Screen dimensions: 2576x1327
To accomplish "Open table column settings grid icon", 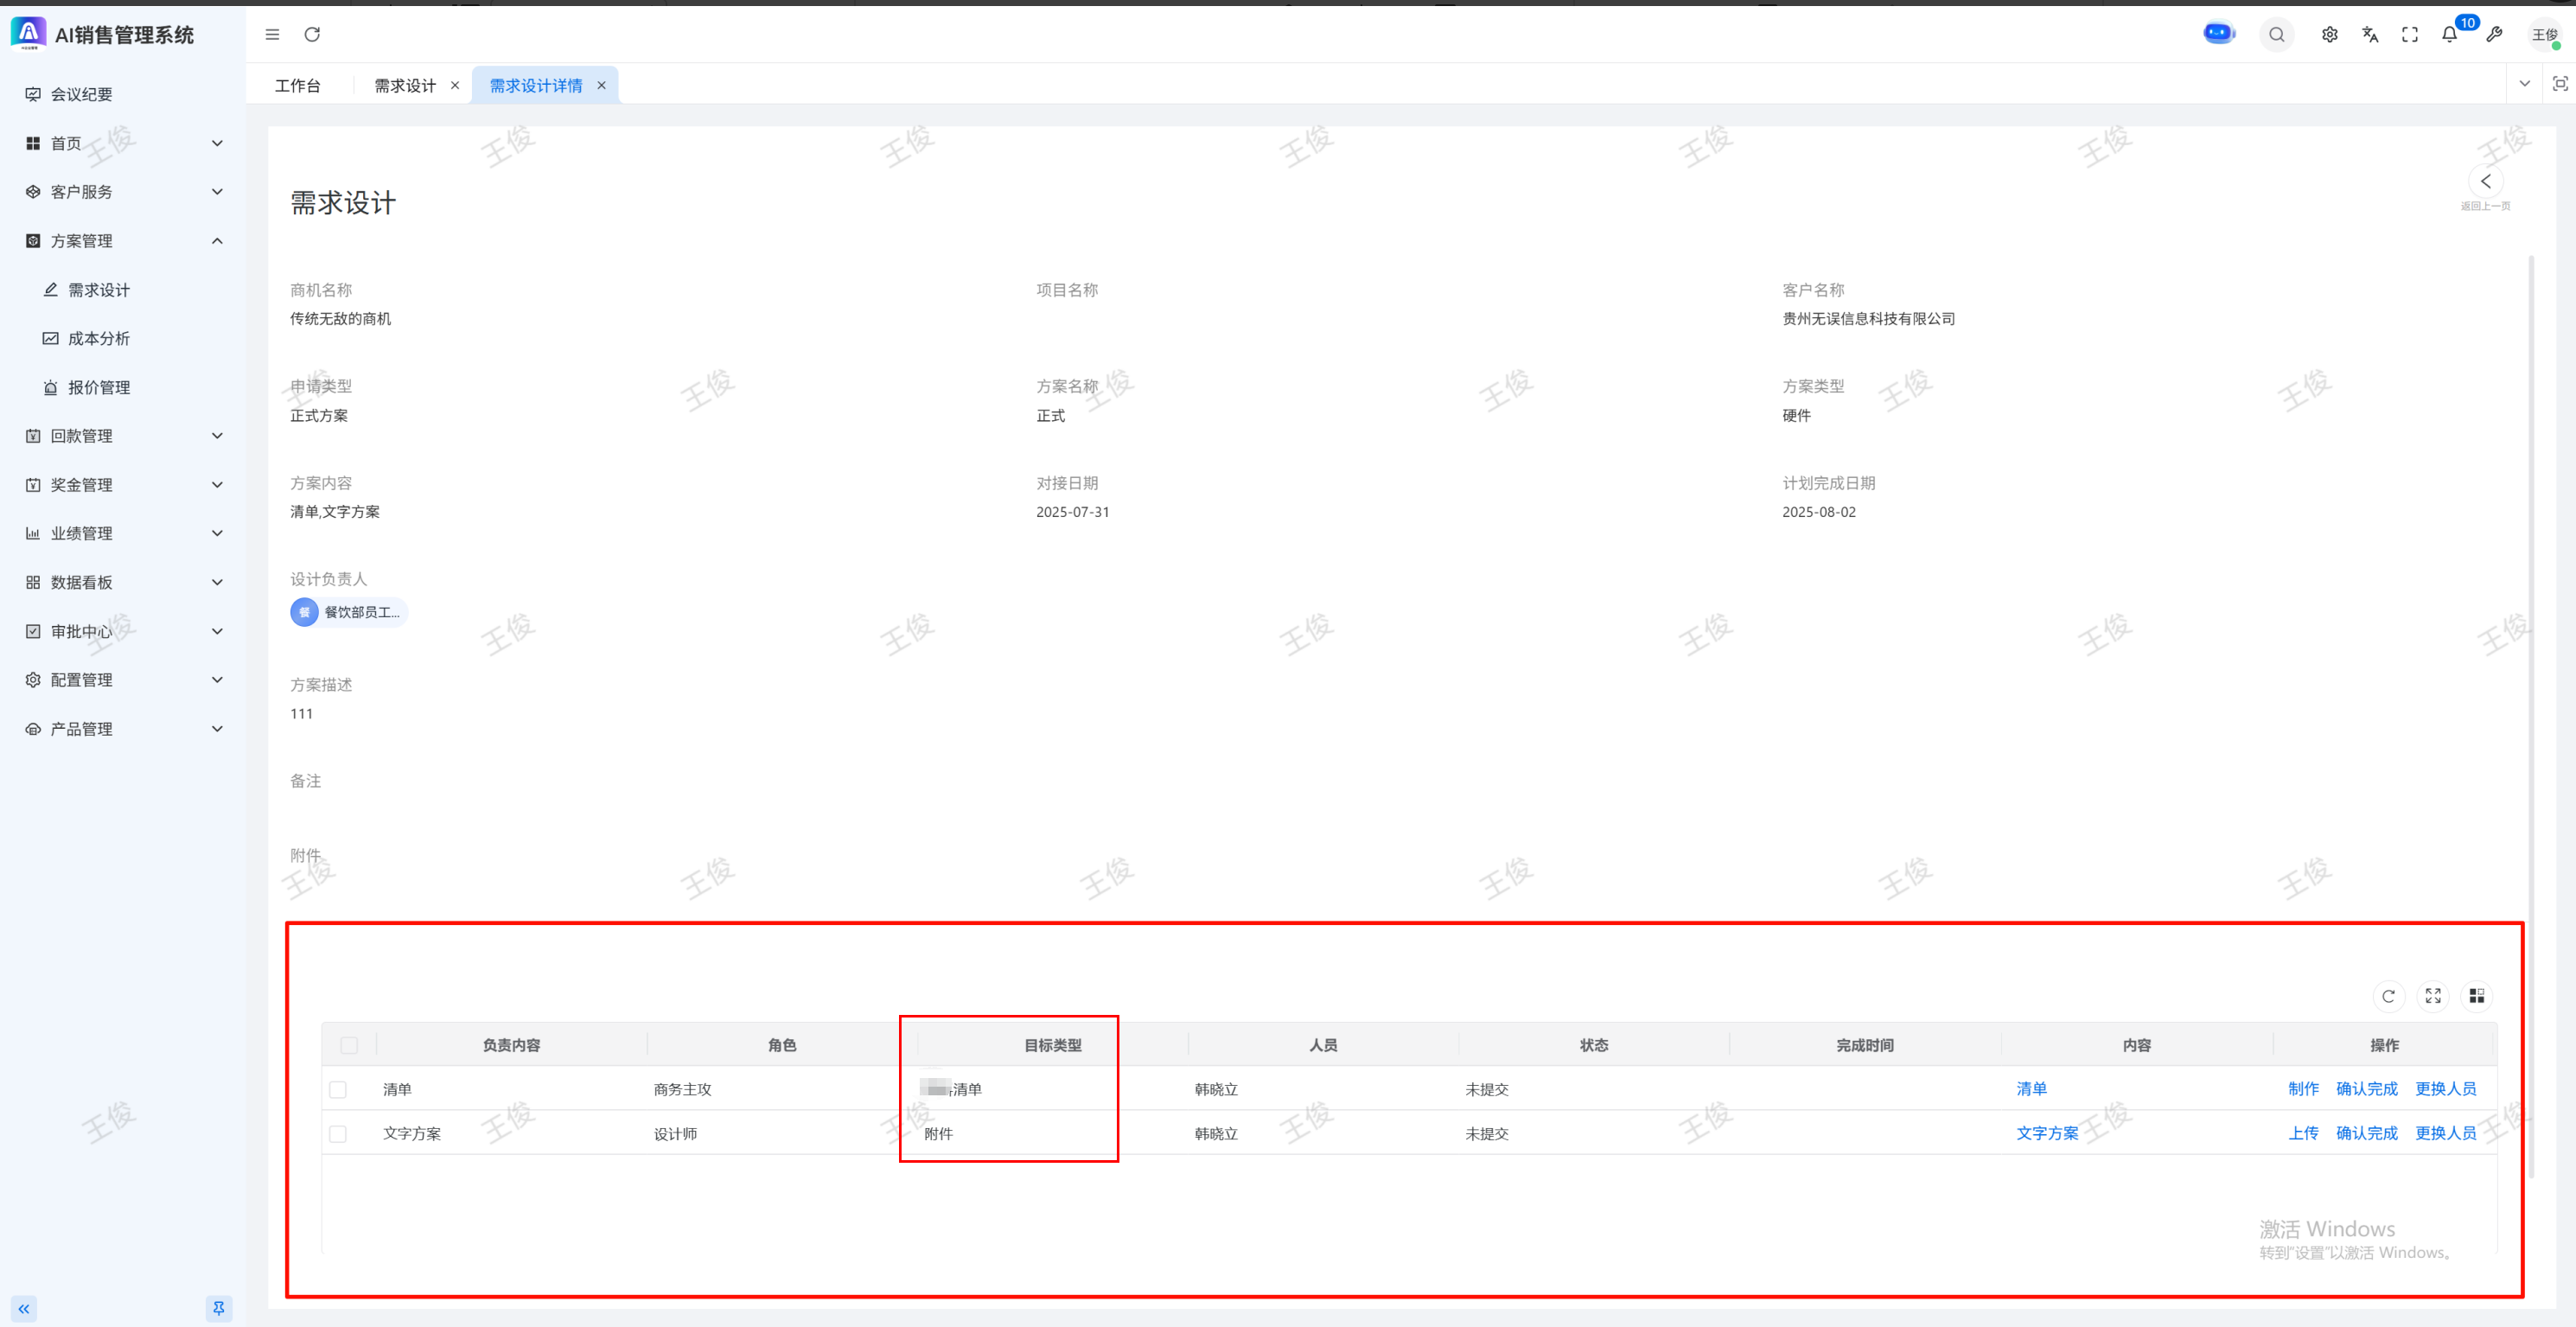I will coord(2476,996).
